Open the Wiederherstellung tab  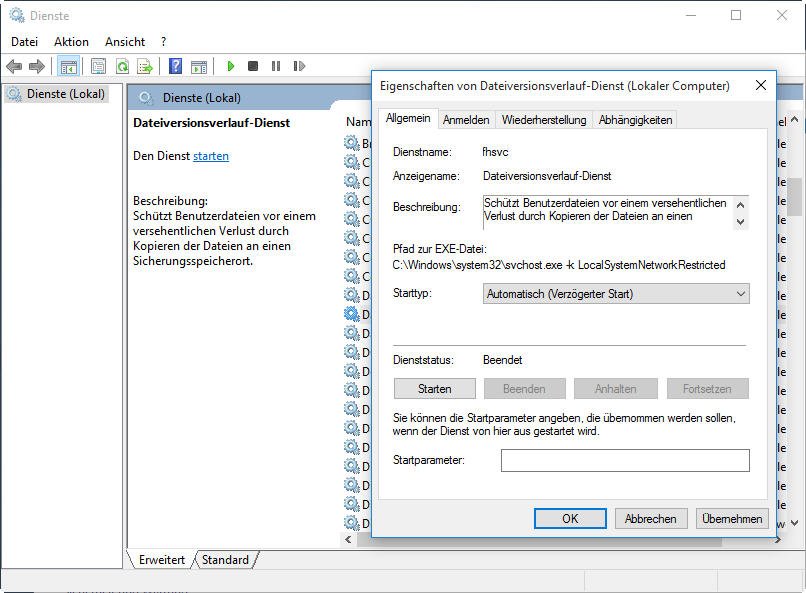click(543, 120)
